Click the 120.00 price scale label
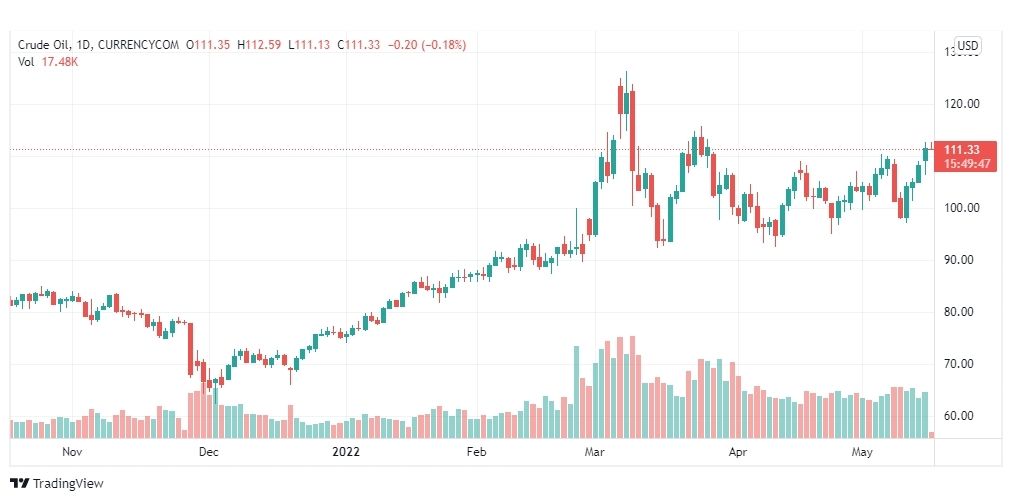Screen dimensions: 1012x501 [x=960, y=103]
